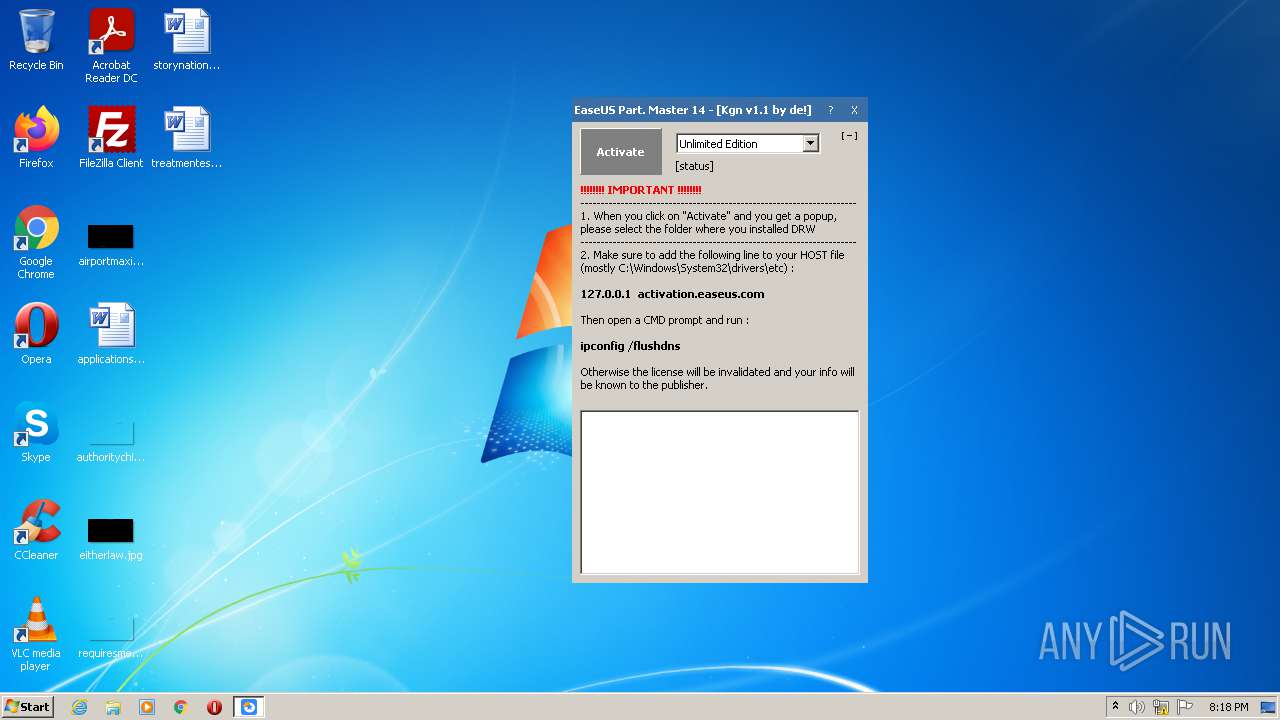Collapse panel with the [ – ] toggle
This screenshot has height=720, width=1280.
pyautogui.click(x=849, y=136)
